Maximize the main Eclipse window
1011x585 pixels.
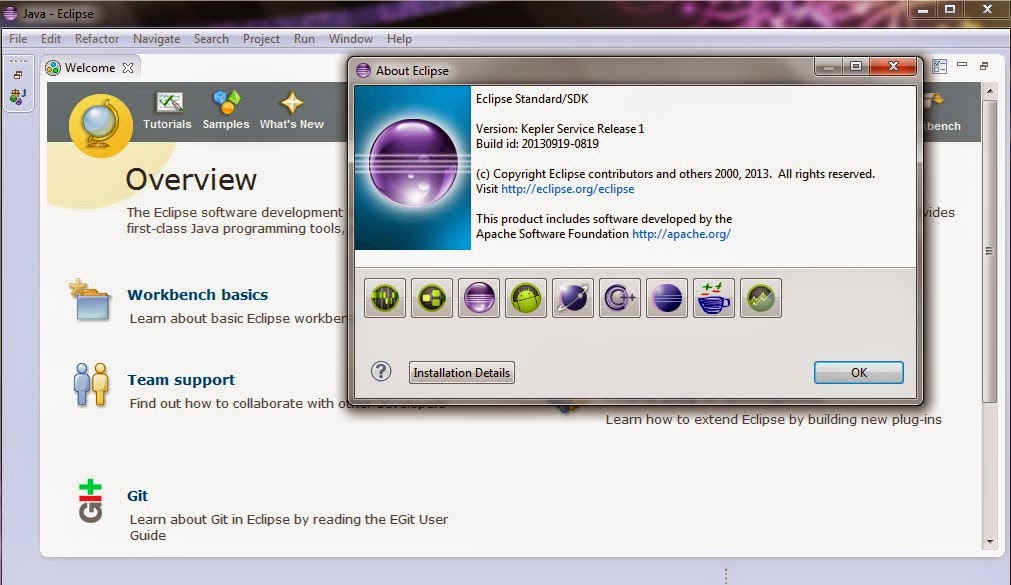(x=950, y=9)
